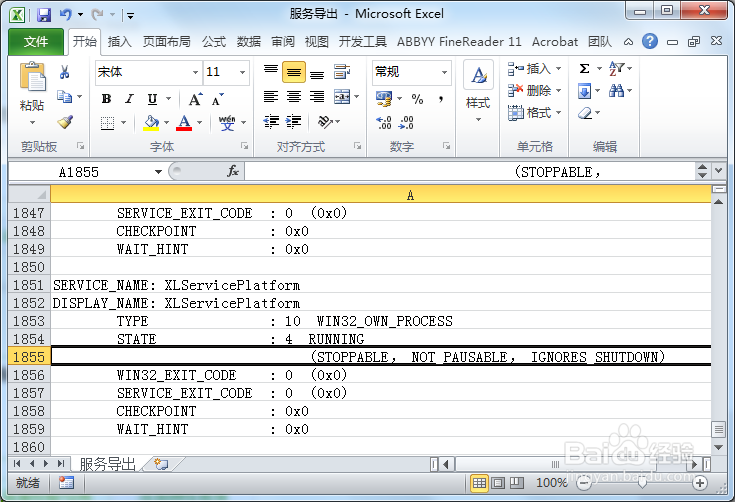Select the Format Painter brush
The height and width of the screenshot is (502, 735).
tap(65, 122)
